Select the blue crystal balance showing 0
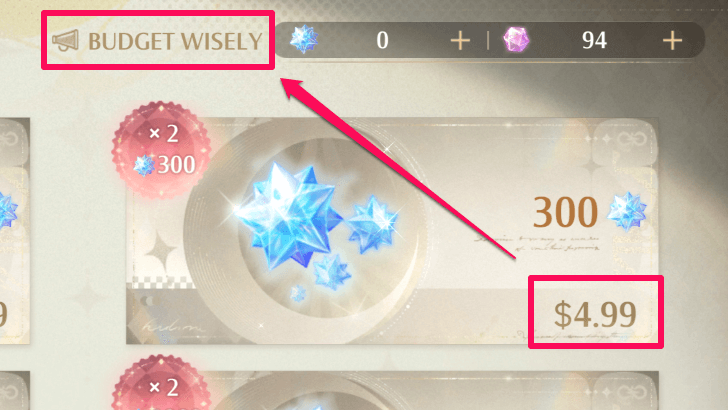Viewport: 728px width, 410px height. [382, 40]
